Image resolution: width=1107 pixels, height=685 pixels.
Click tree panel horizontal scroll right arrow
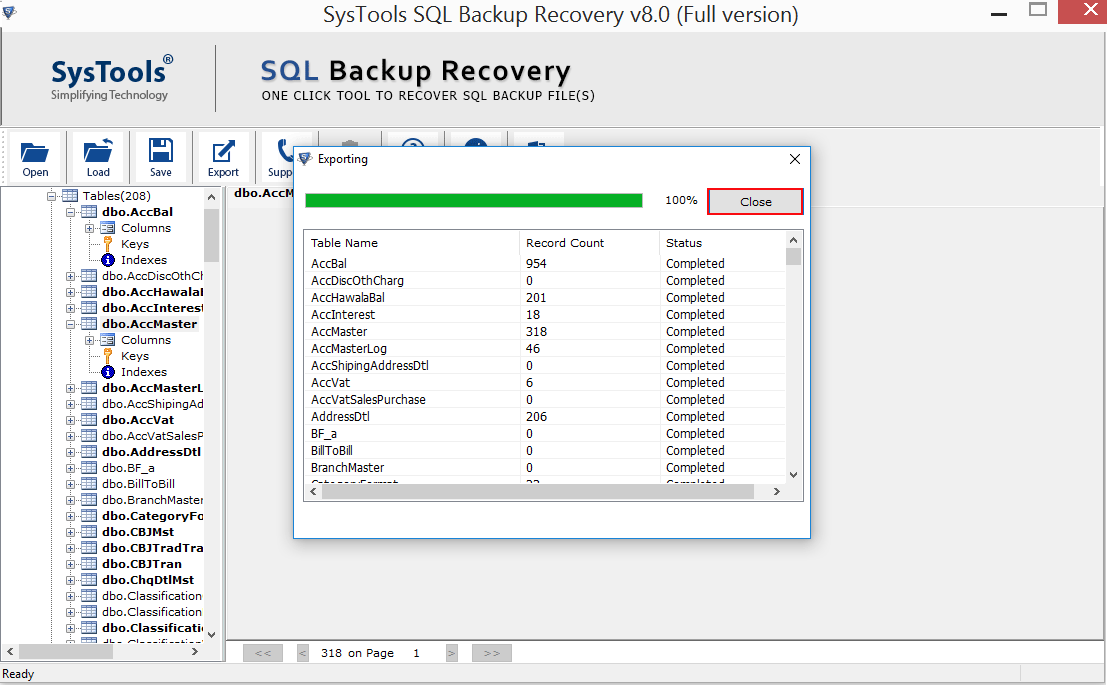(x=195, y=652)
